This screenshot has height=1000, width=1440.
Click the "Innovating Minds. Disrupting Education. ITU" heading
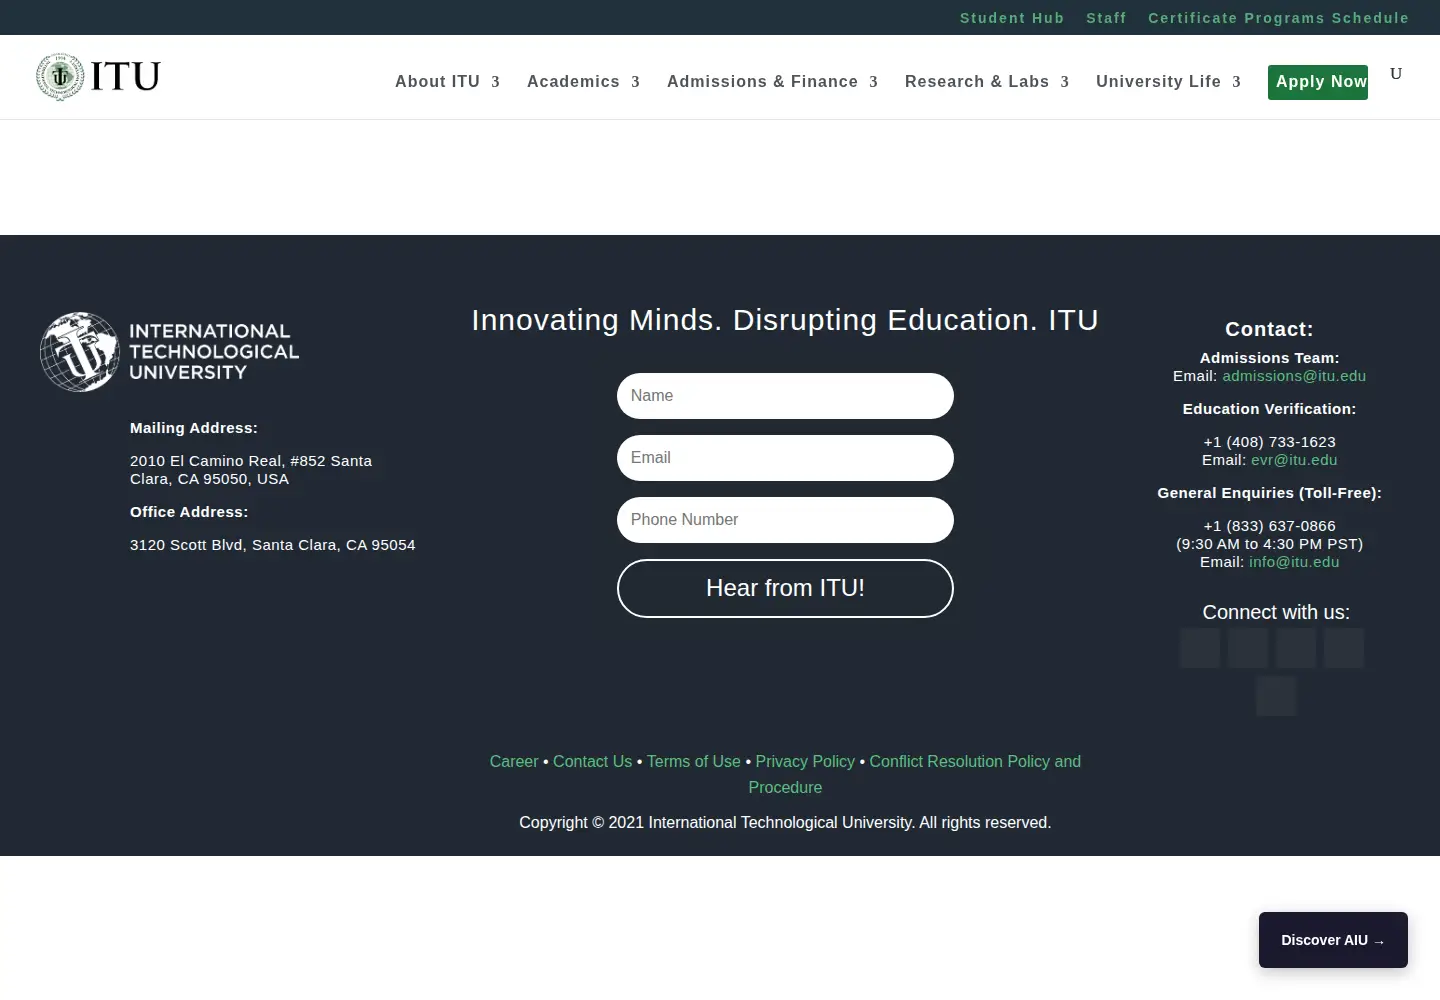(785, 320)
